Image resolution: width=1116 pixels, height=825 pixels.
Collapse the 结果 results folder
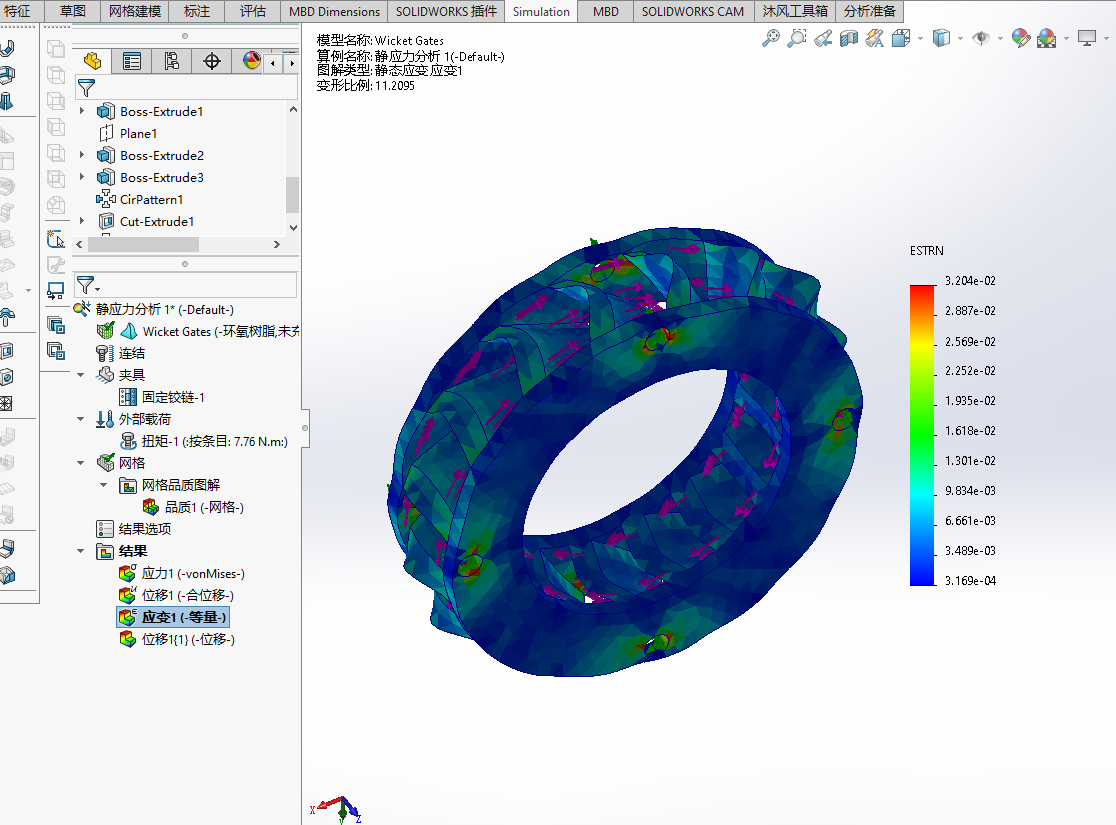[80, 551]
